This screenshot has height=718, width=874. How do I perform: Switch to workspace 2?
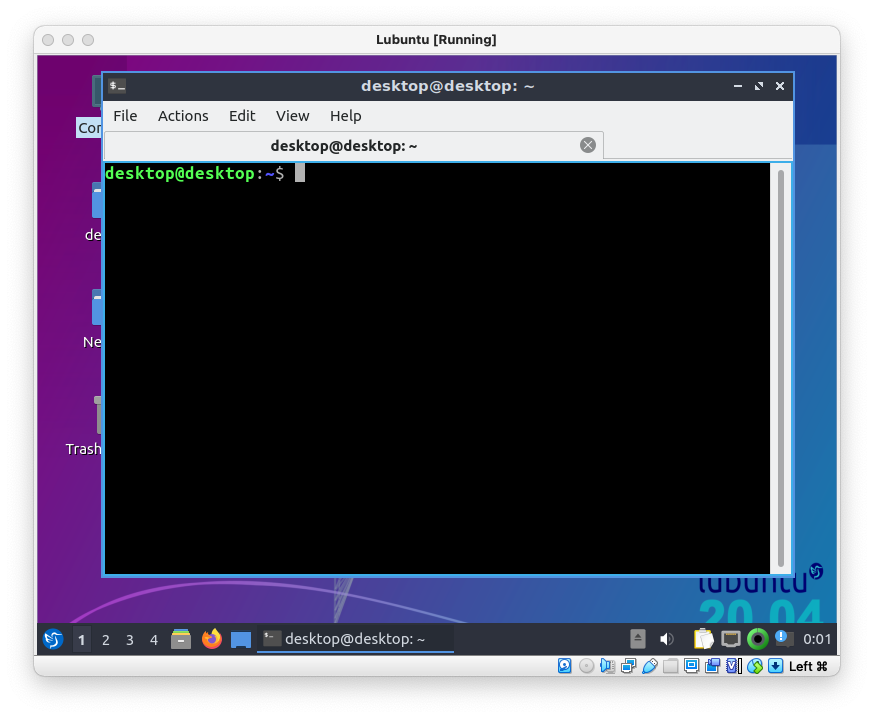105,640
